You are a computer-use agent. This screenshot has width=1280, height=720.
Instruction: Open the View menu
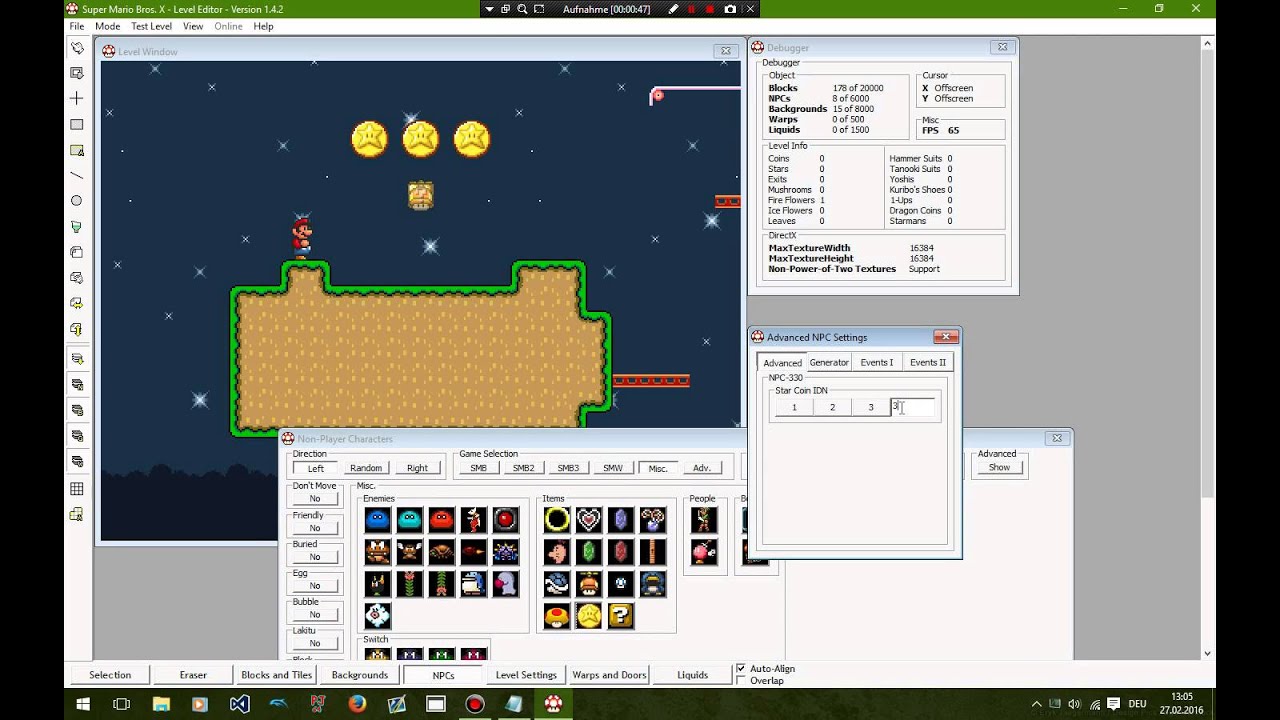tap(193, 26)
